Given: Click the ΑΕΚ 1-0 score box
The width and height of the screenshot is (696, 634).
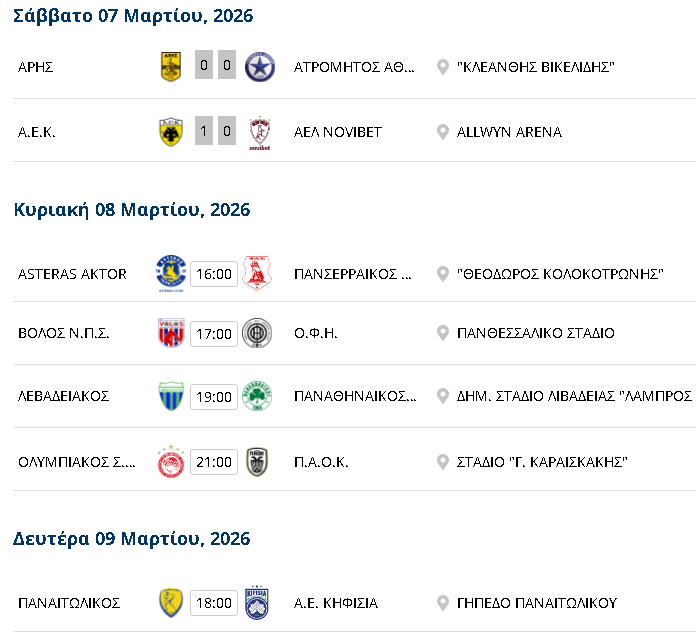Looking at the screenshot, I should click(x=215, y=131).
